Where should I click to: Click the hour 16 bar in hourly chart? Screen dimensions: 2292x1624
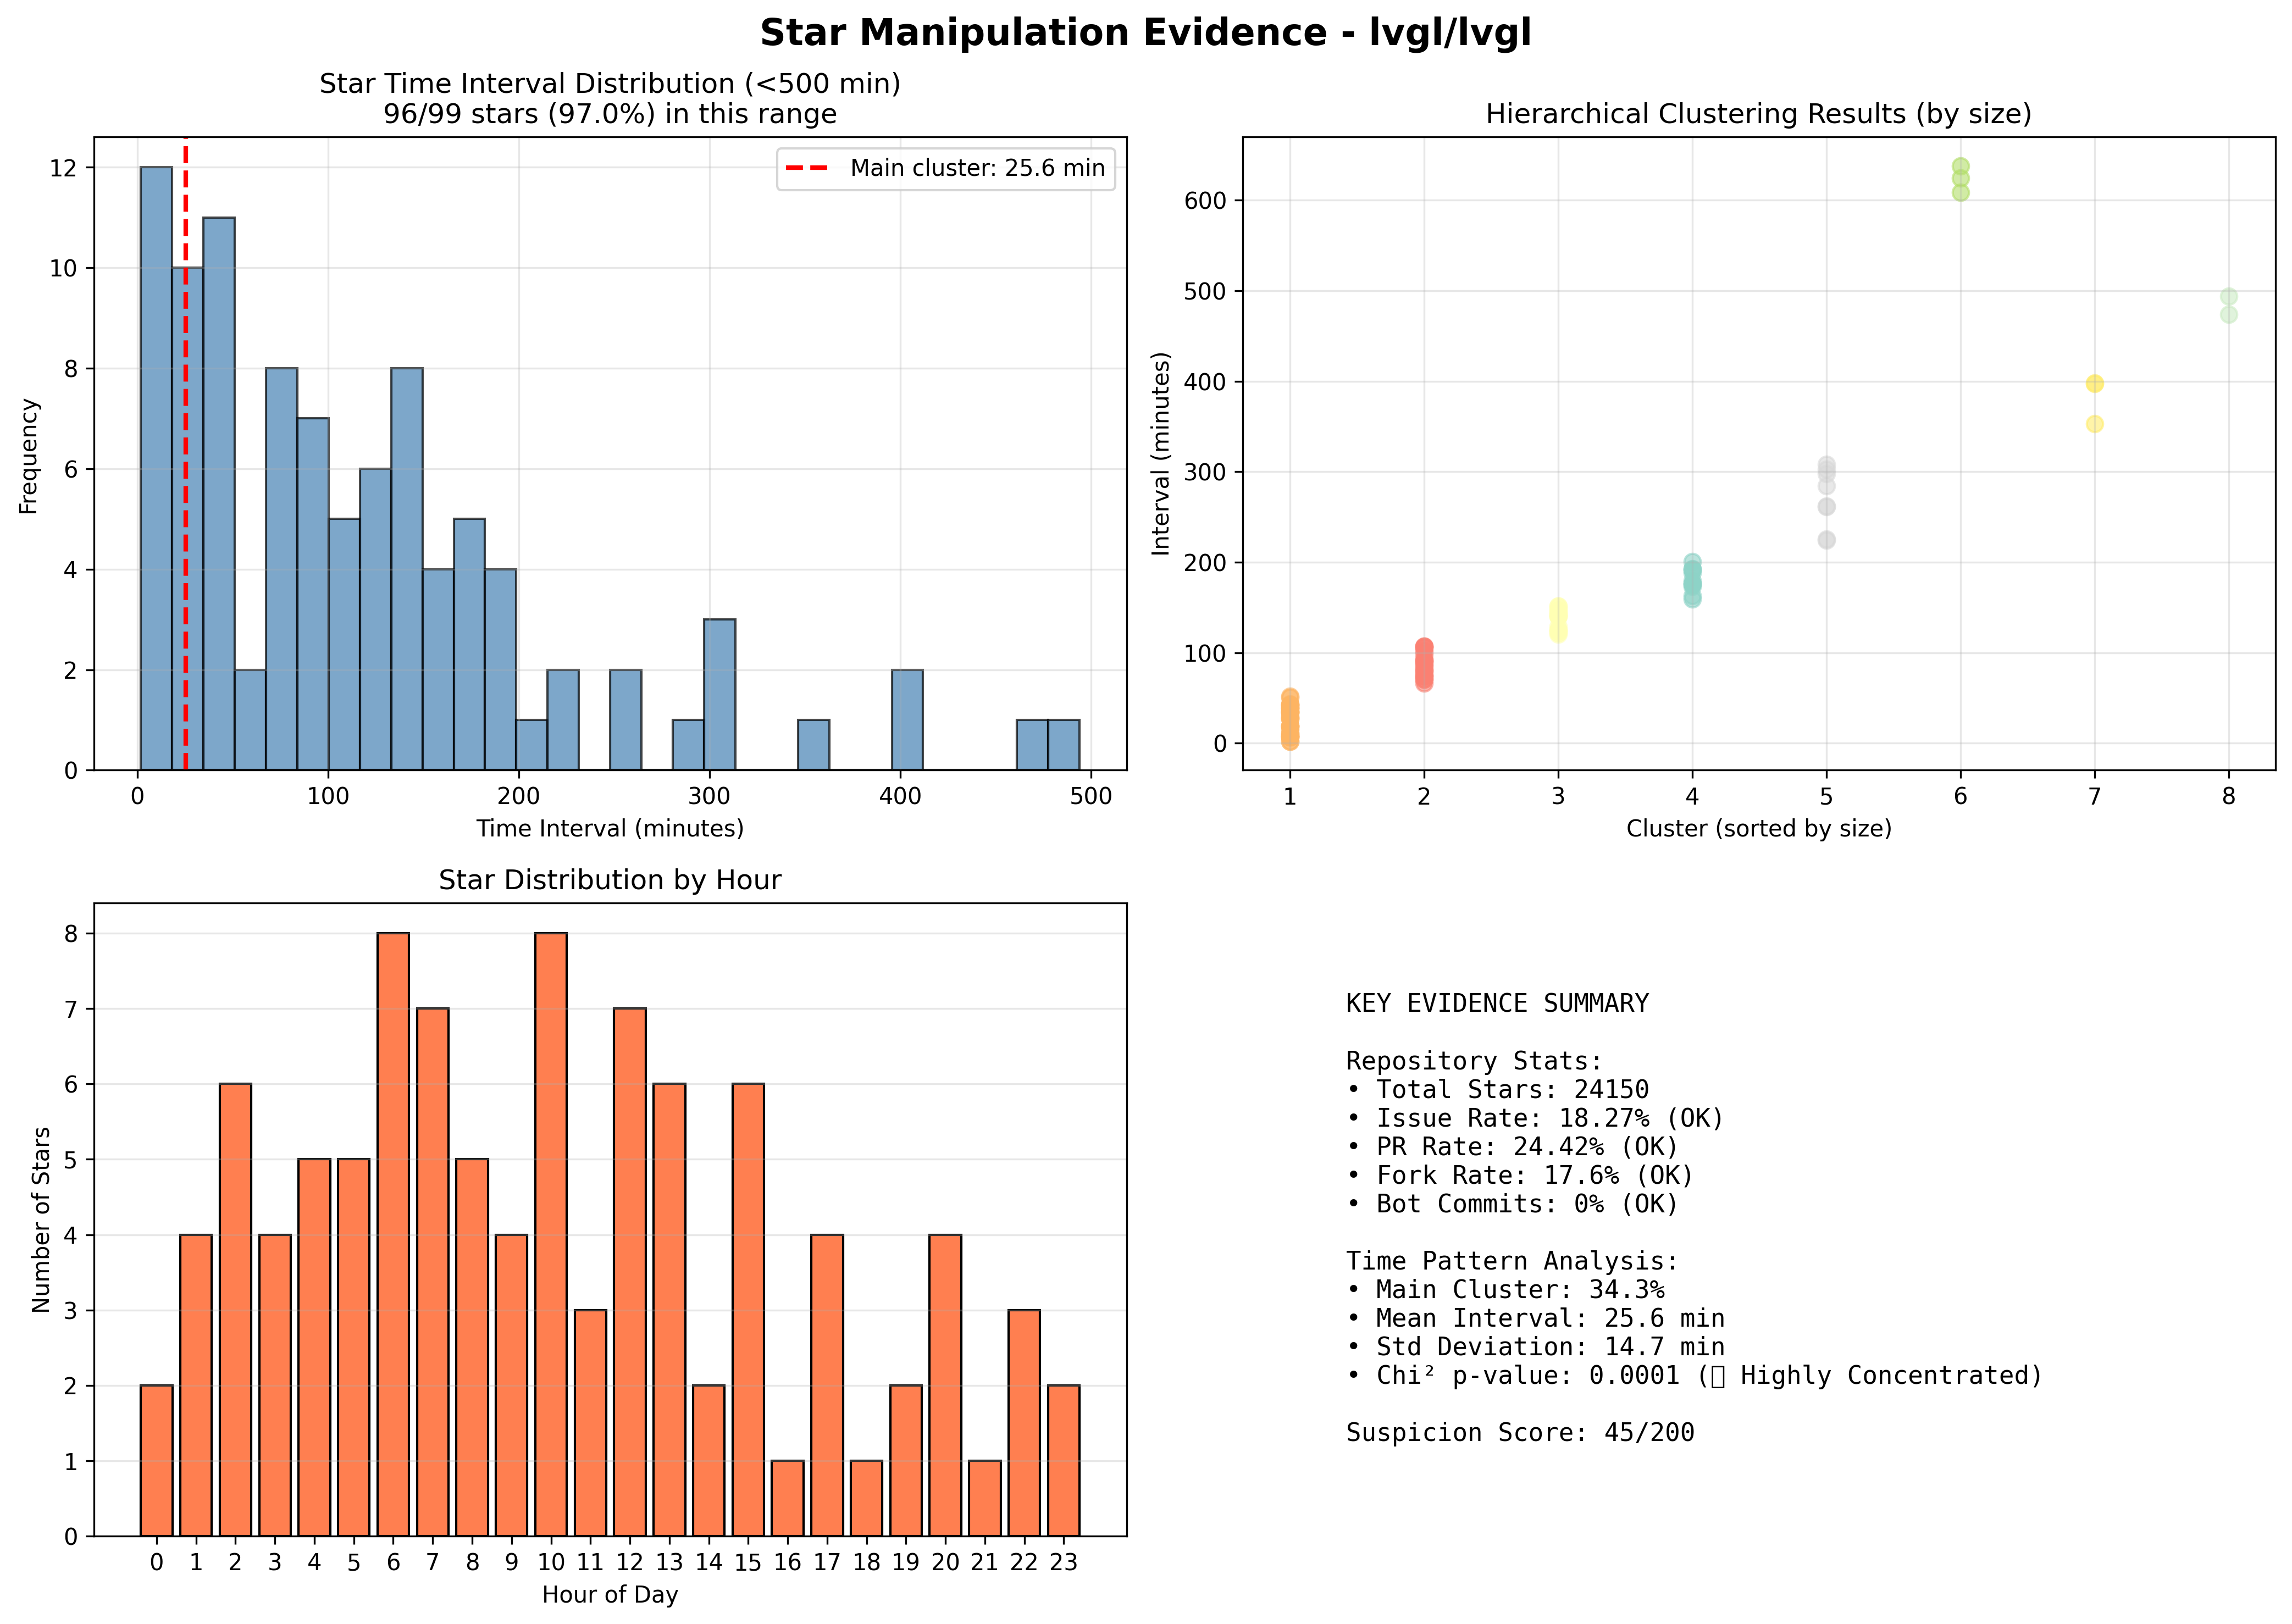[x=787, y=1498]
